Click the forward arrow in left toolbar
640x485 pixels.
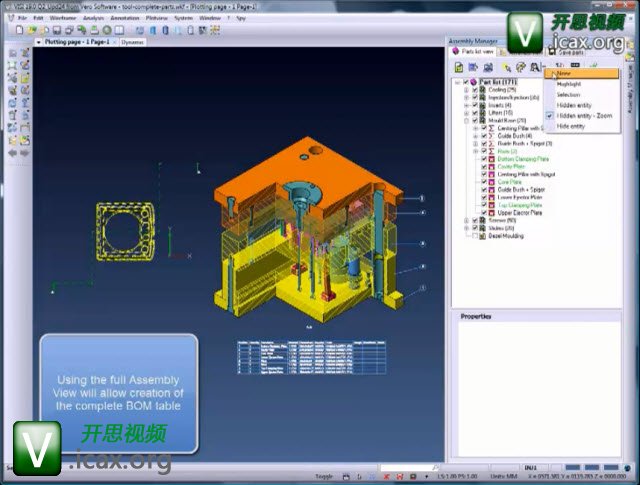coord(25,153)
